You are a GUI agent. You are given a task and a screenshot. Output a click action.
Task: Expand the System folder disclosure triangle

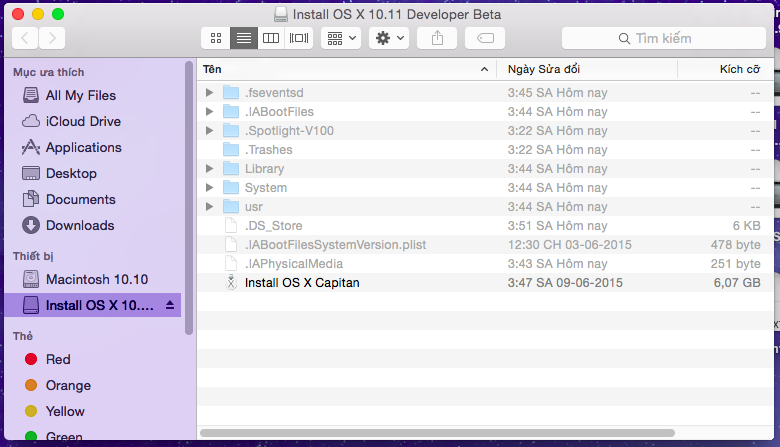(209, 188)
